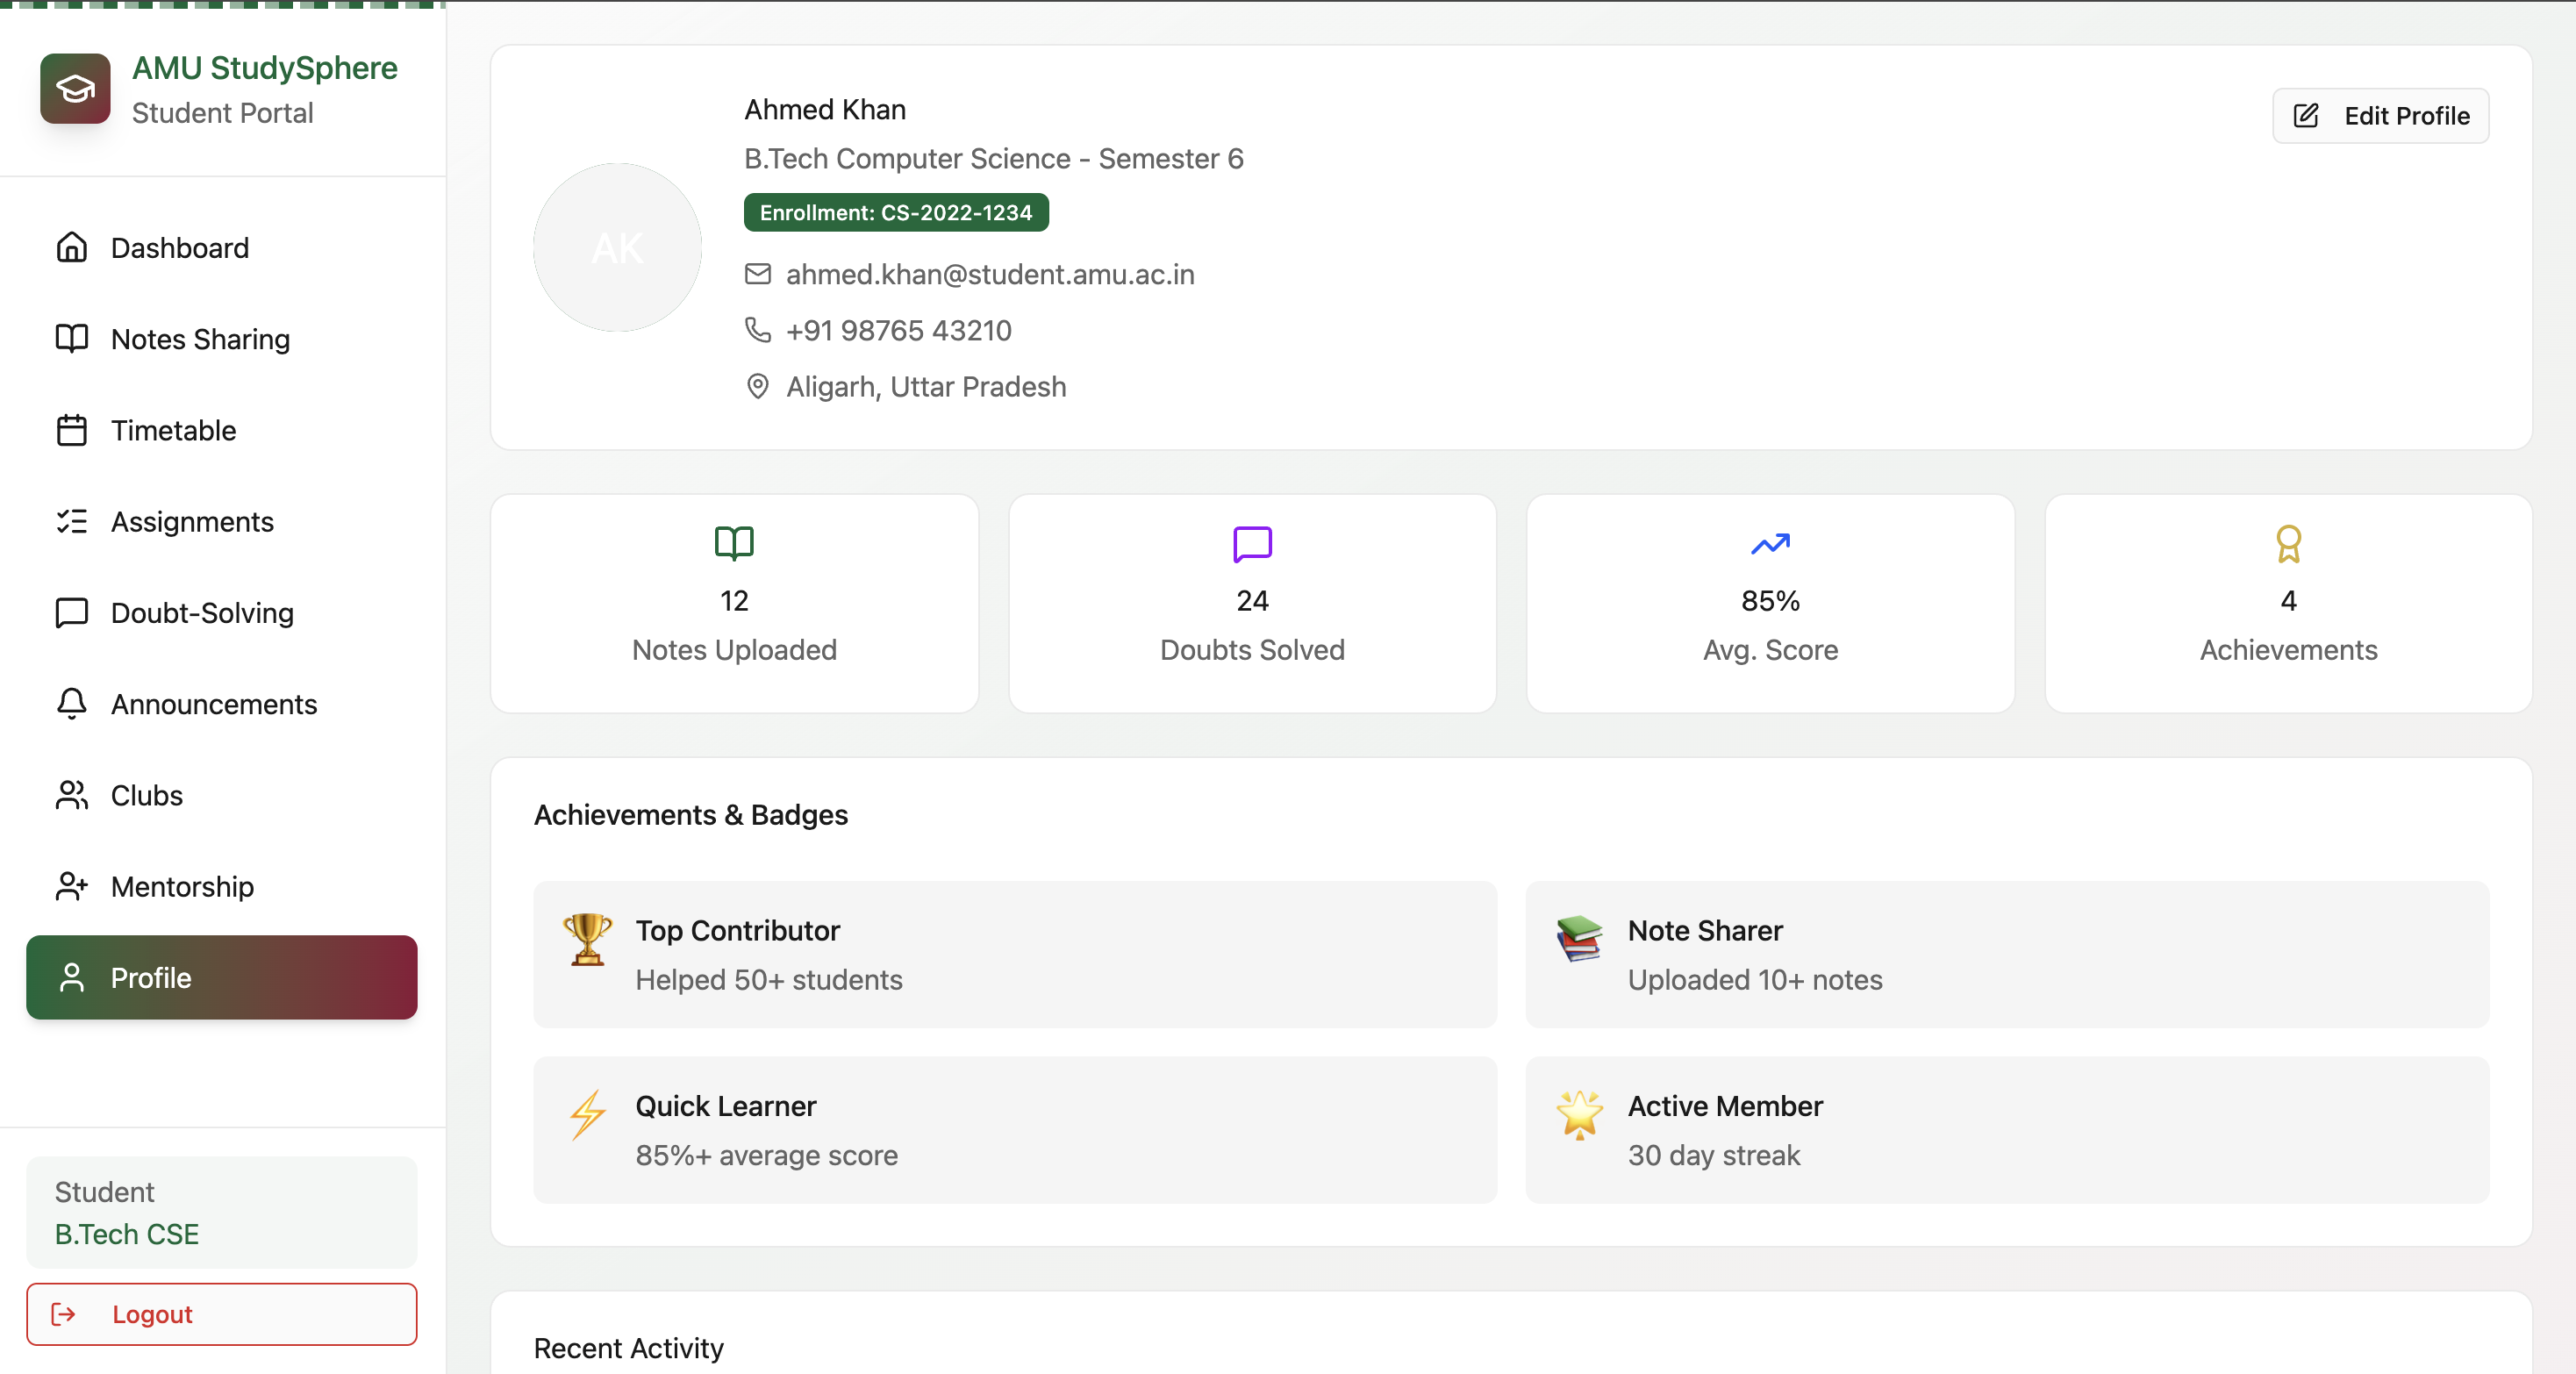Click the Note Sharer books icon

[1579, 938]
